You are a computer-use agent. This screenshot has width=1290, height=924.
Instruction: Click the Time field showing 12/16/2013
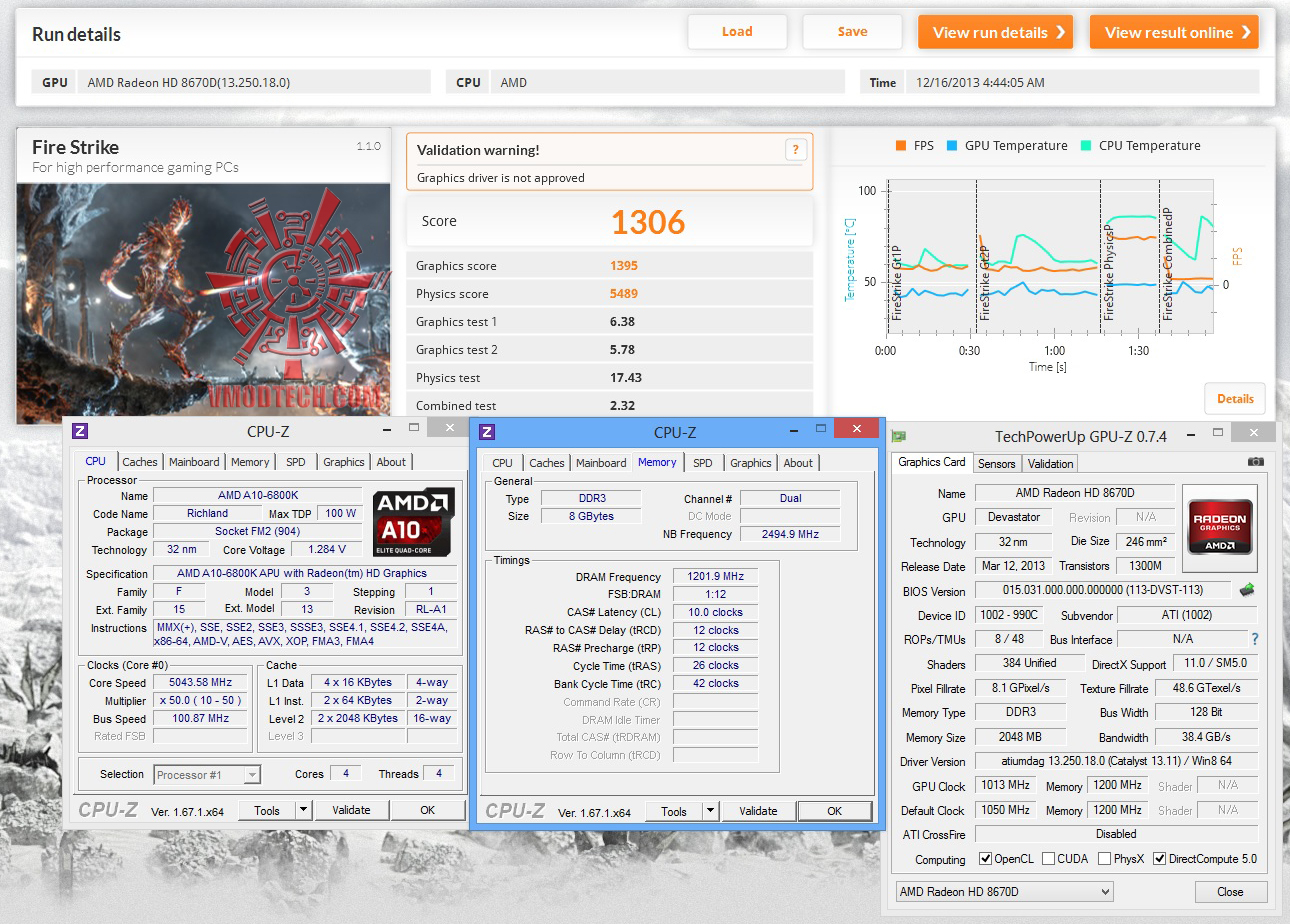coord(1081,82)
